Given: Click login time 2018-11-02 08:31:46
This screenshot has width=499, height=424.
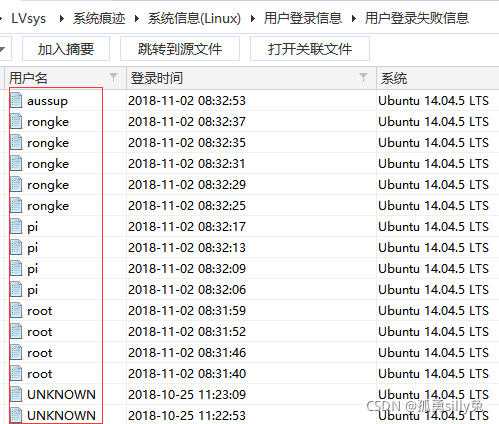Looking at the screenshot, I should pyautogui.click(x=187, y=353).
